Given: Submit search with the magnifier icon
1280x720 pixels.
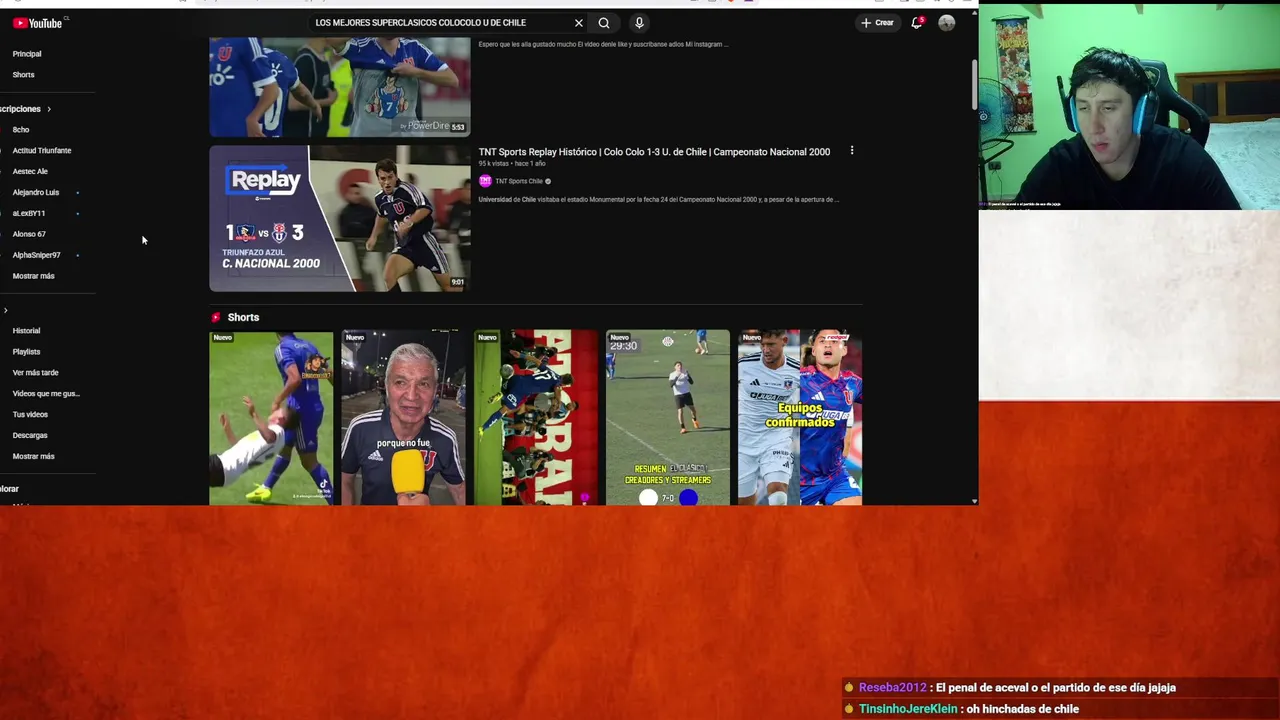Looking at the screenshot, I should pyautogui.click(x=604, y=23).
